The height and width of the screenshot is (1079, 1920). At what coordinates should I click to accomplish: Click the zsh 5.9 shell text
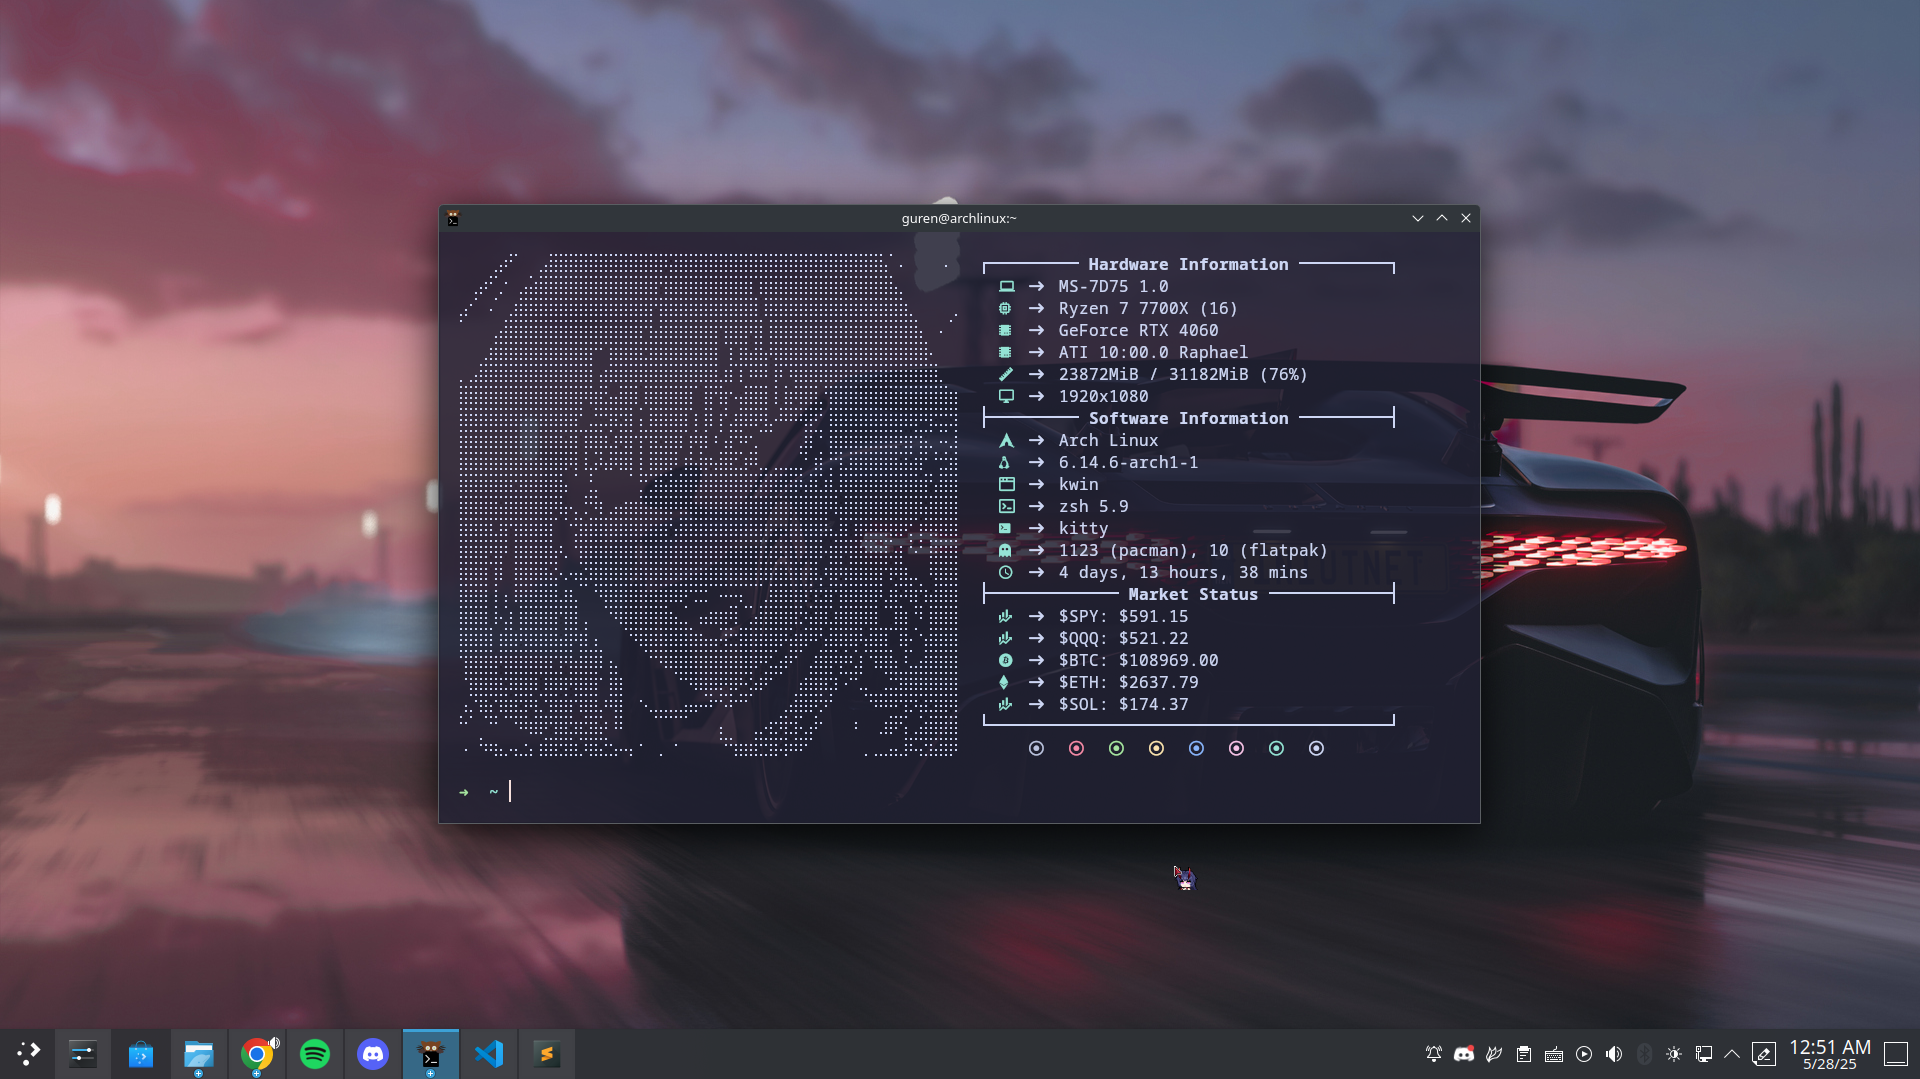coord(1093,506)
